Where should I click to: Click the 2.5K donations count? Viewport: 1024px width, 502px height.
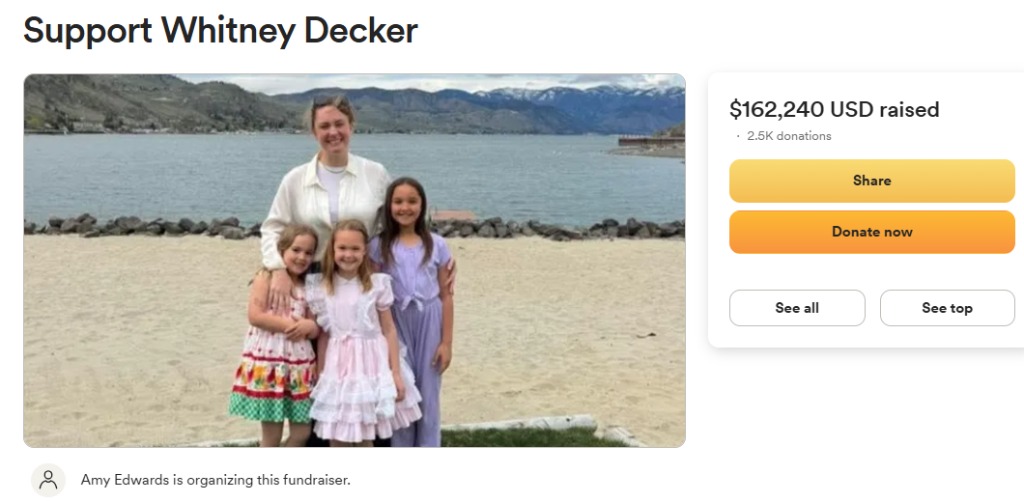point(790,136)
